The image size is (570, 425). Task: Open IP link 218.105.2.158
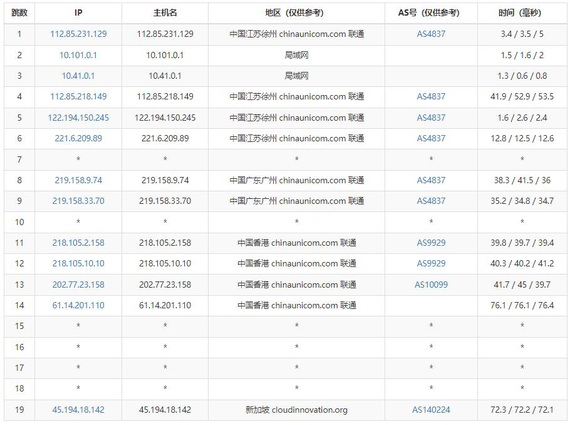click(78, 243)
